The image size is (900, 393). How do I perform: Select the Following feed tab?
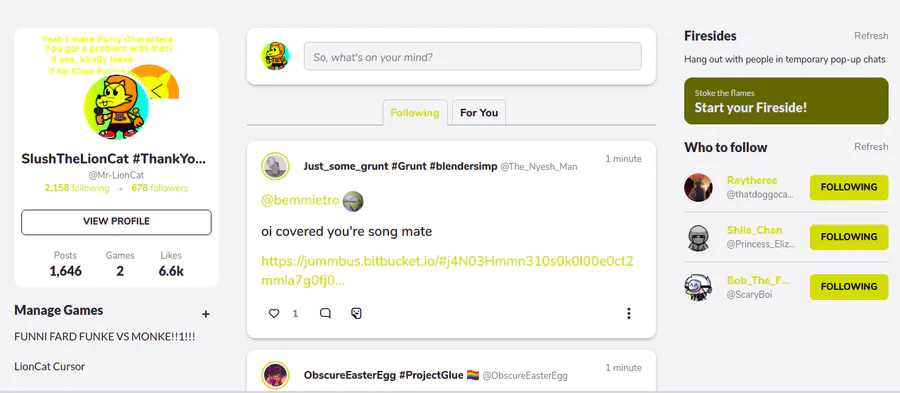point(414,112)
